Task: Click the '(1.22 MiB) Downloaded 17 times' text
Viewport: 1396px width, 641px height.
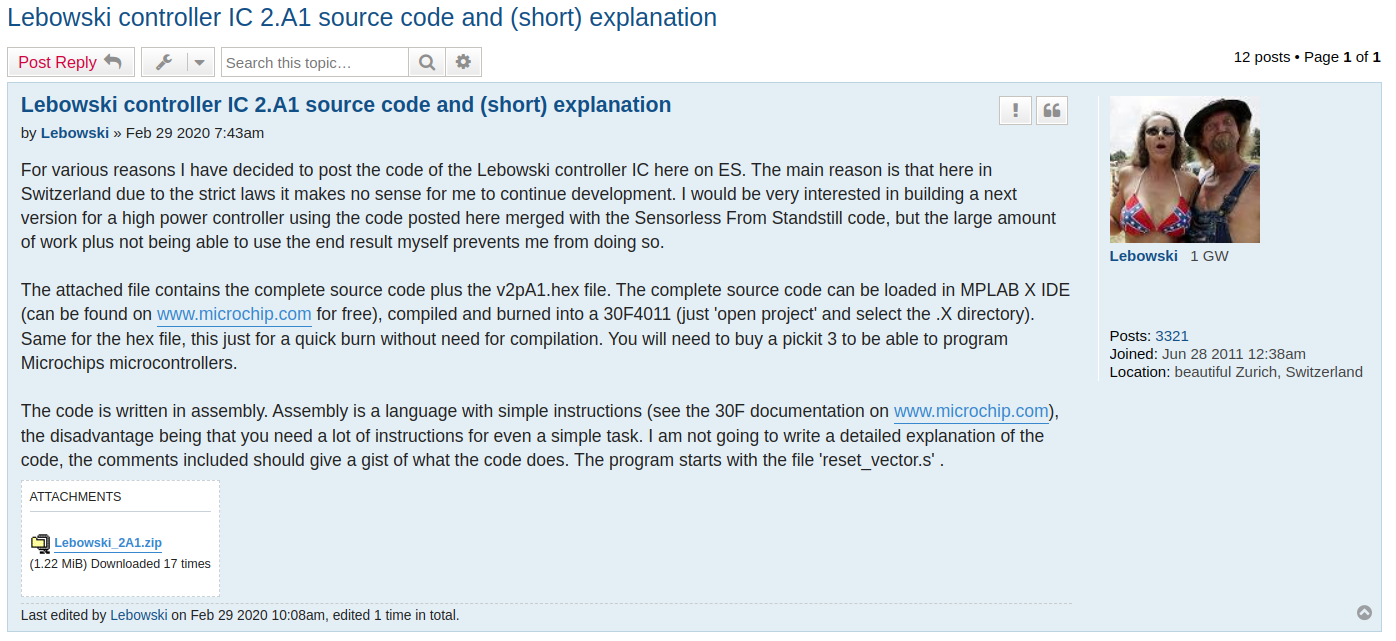Action: tap(120, 564)
